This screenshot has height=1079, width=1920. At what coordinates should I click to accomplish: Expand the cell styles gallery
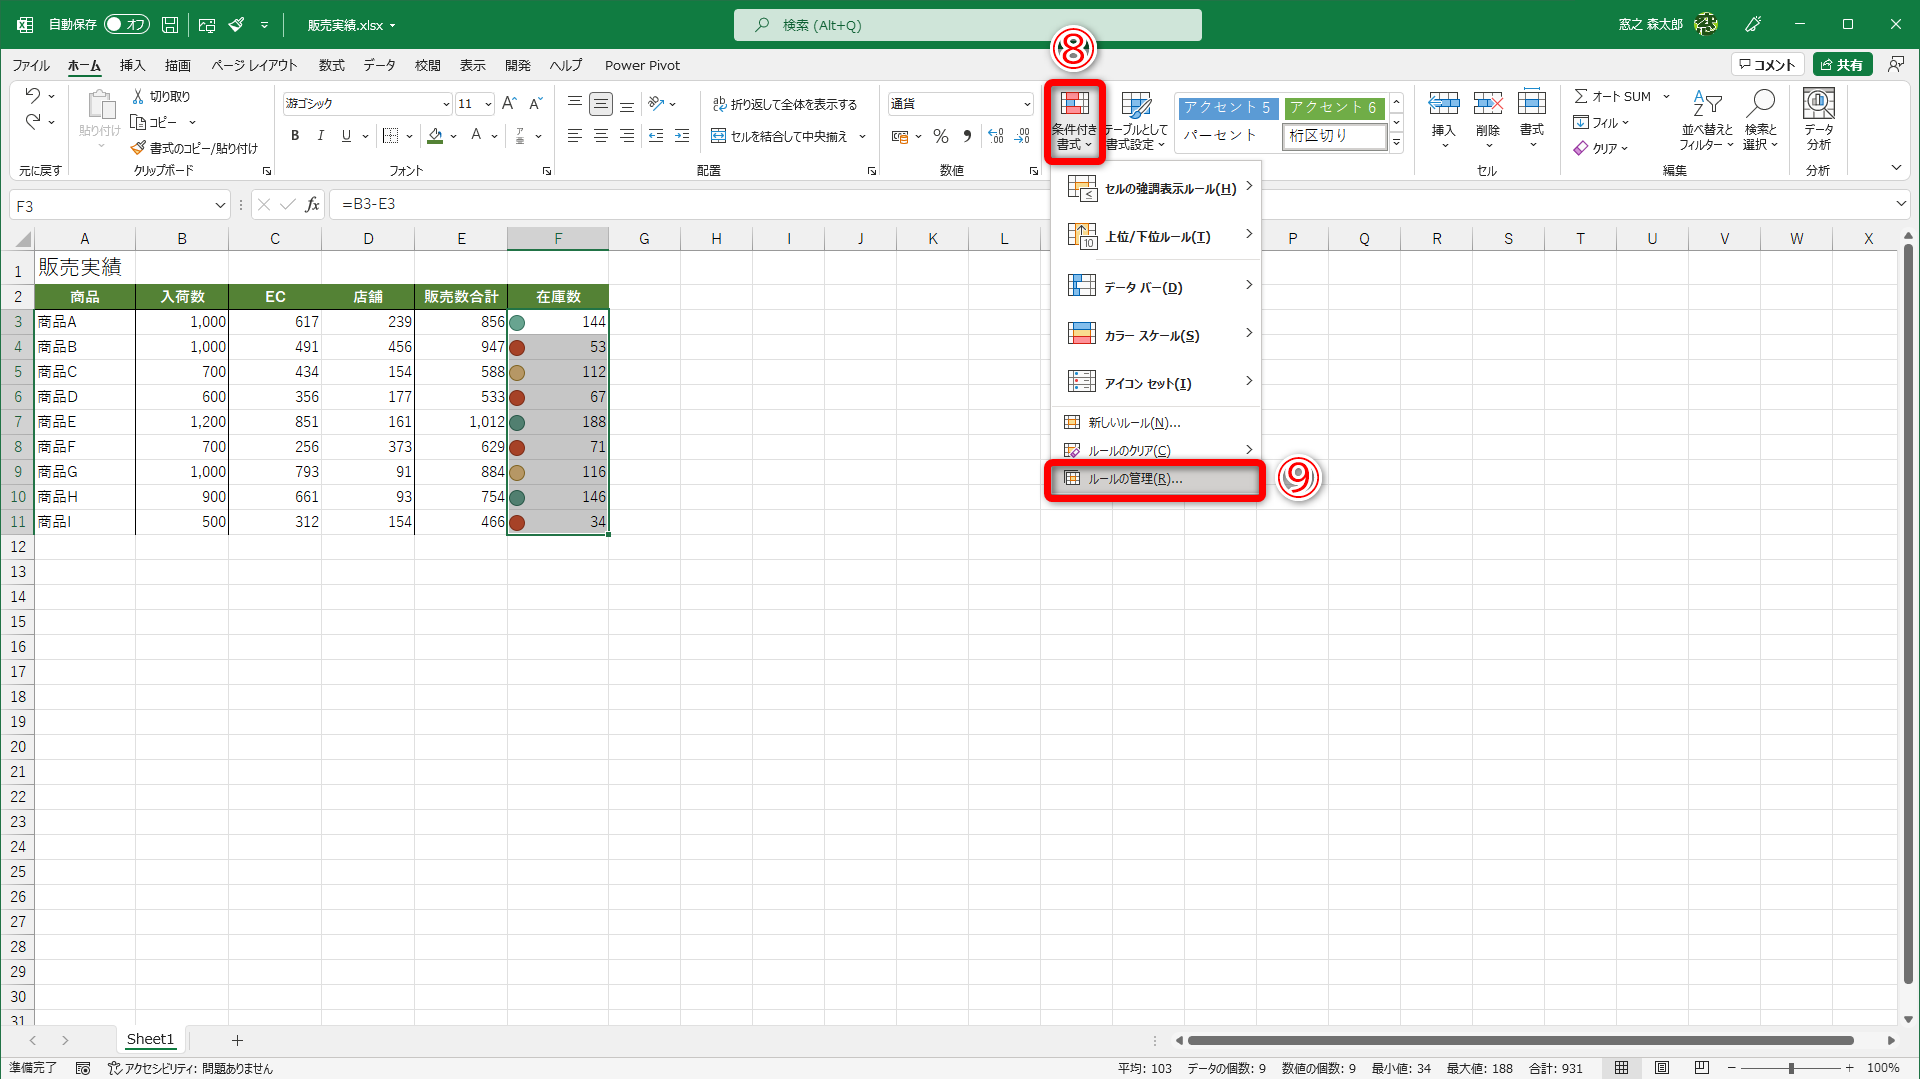coord(1396,144)
